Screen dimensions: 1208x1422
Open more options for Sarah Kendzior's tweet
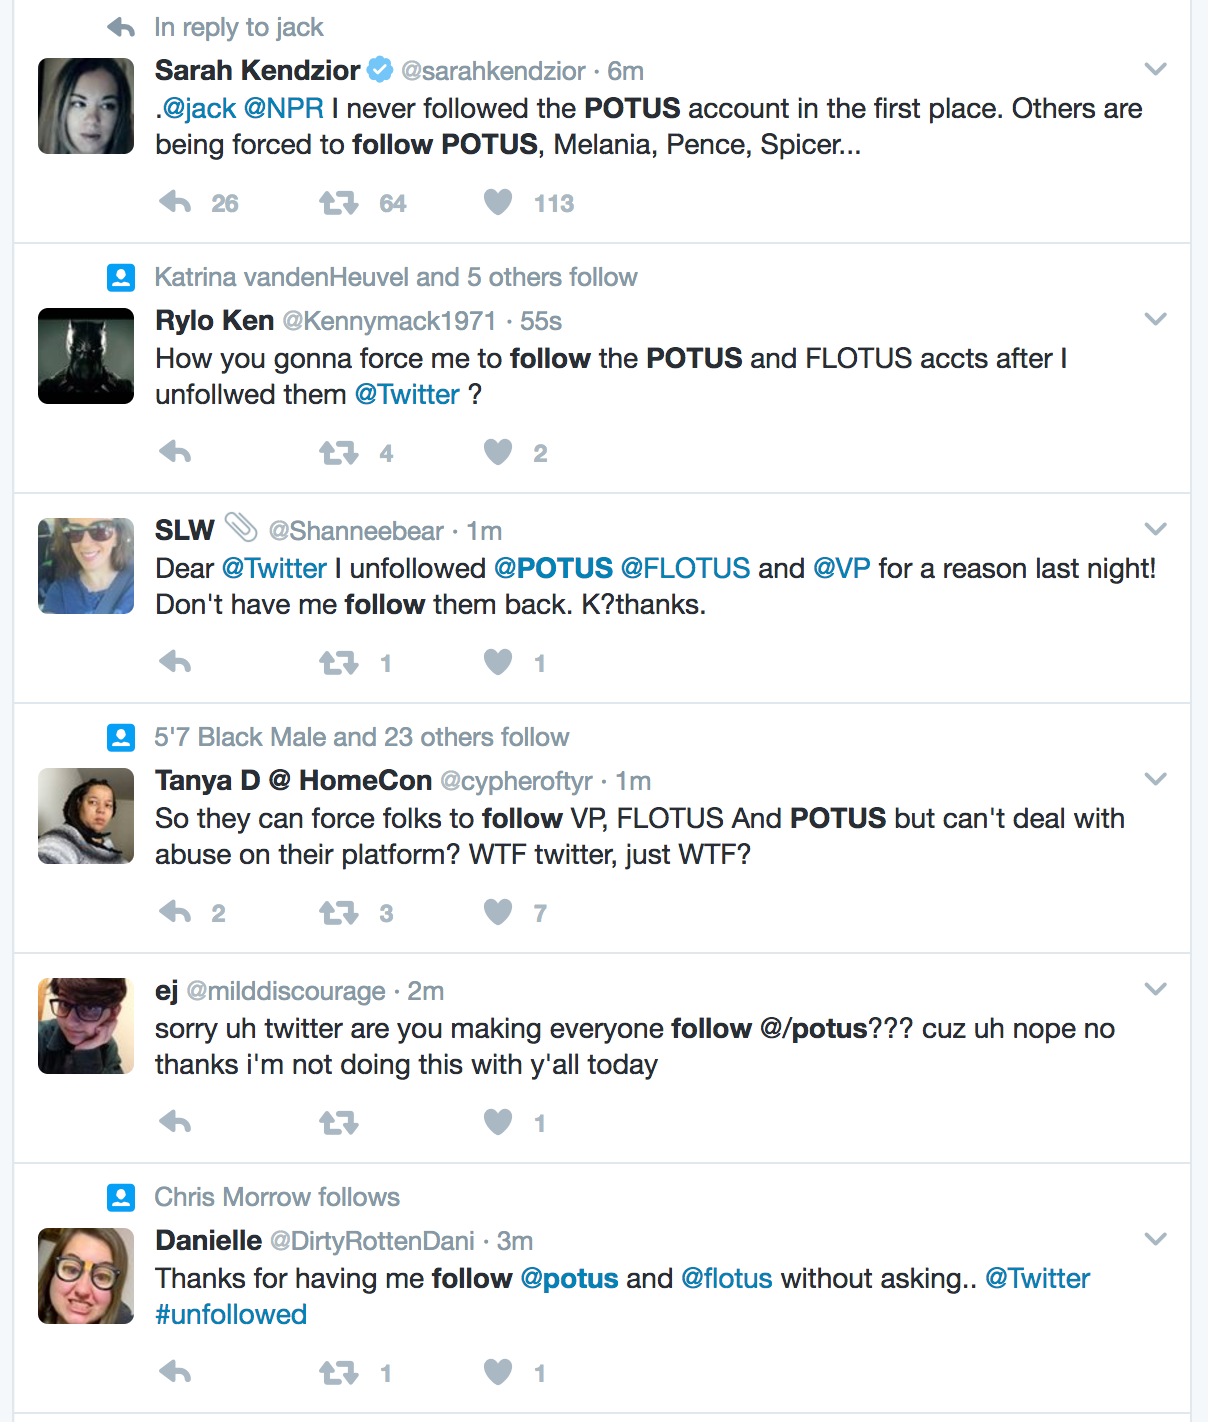(x=1155, y=69)
